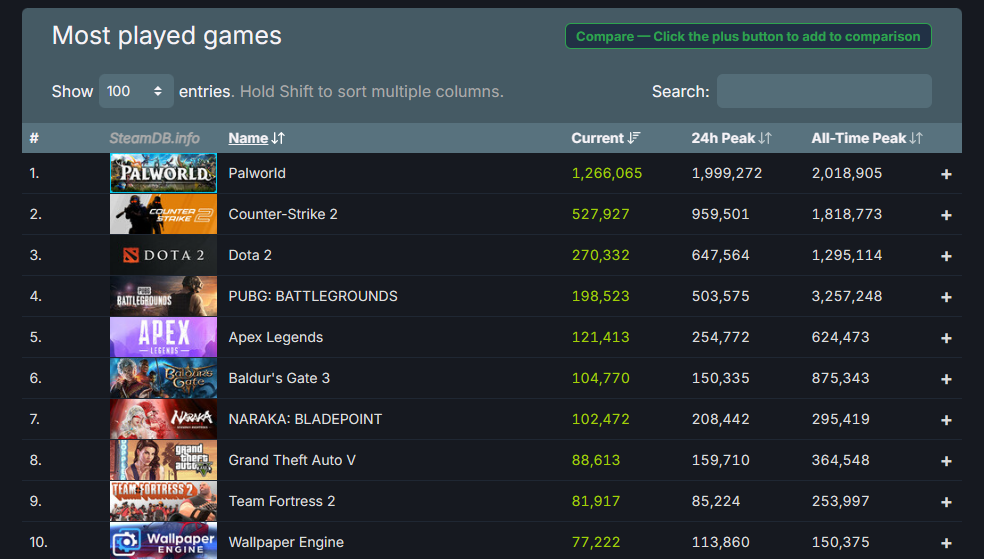Select Baldur's Gate 3 all-time peak 875,343

click(840, 378)
